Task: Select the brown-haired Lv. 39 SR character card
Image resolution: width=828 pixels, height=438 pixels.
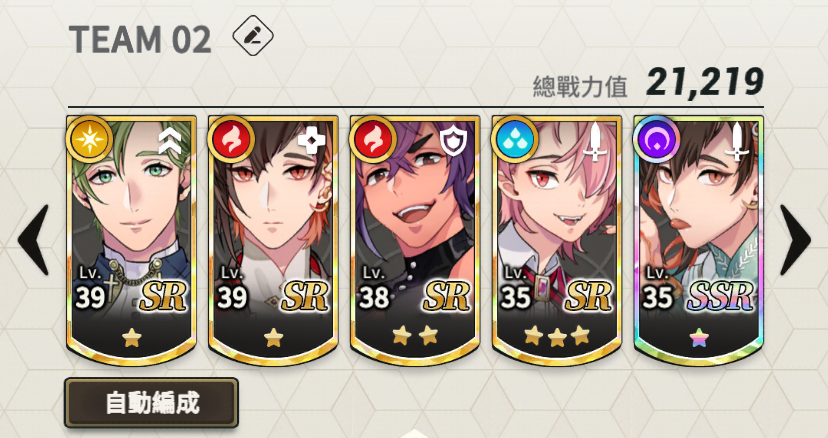Action: click(273, 240)
